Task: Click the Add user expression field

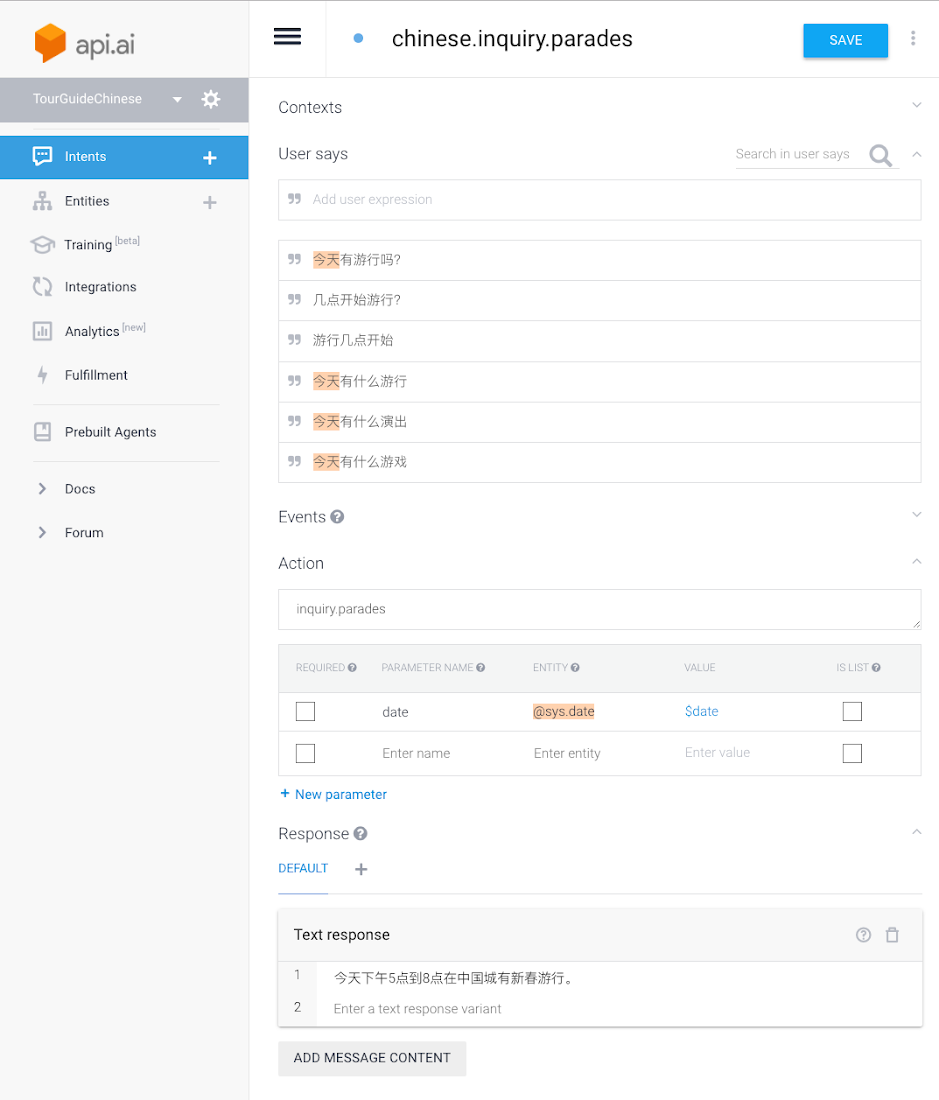Action: [x=600, y=199]
